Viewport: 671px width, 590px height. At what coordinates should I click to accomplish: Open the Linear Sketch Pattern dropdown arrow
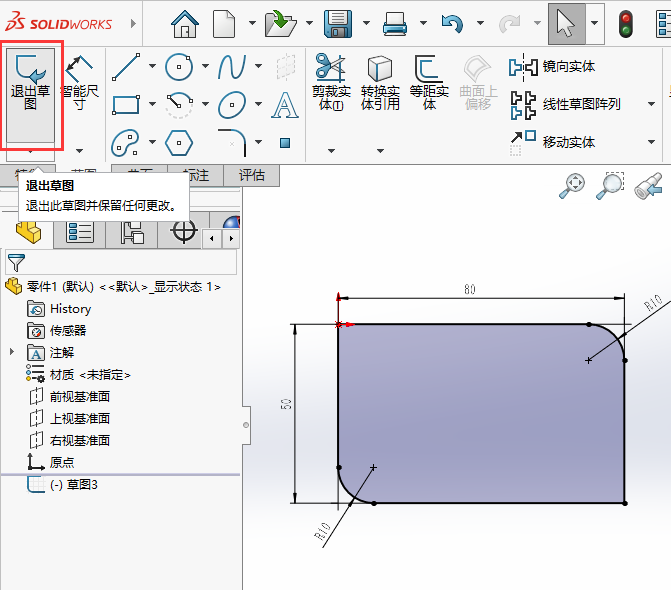pyautogui.click(x=651, y=104)
